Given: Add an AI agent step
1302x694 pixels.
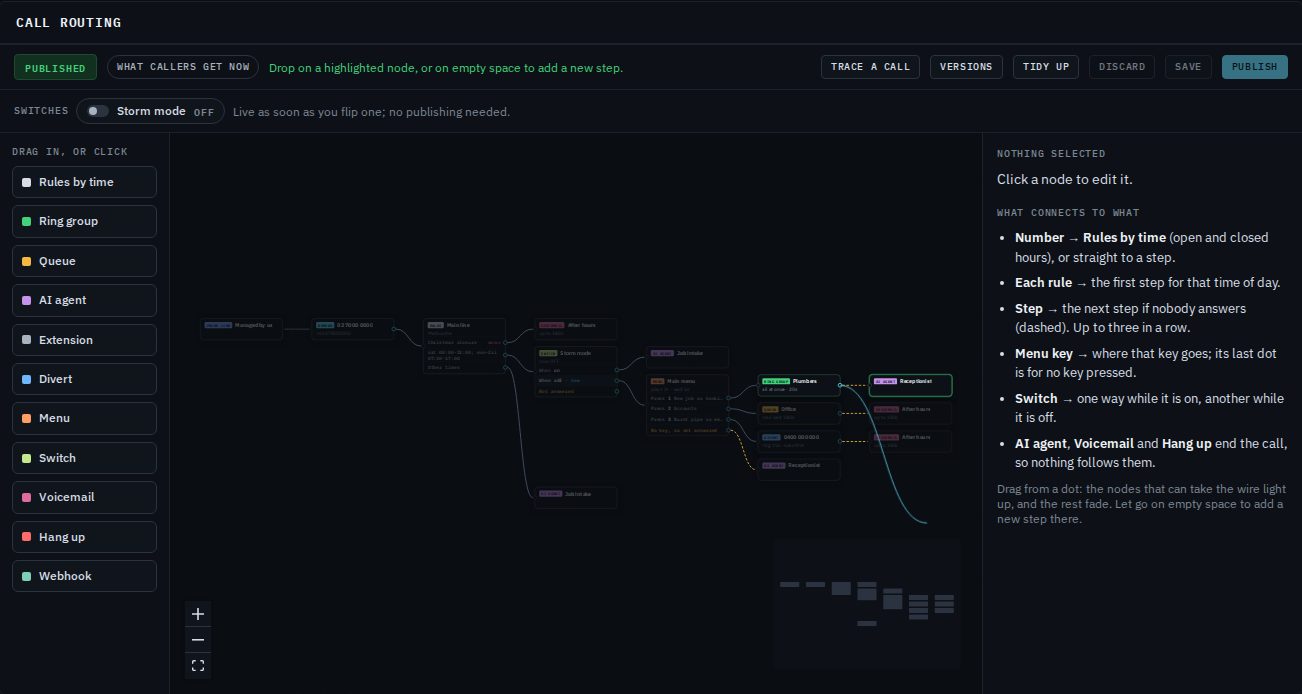Looking at the screenshot, I should point(84,300).
